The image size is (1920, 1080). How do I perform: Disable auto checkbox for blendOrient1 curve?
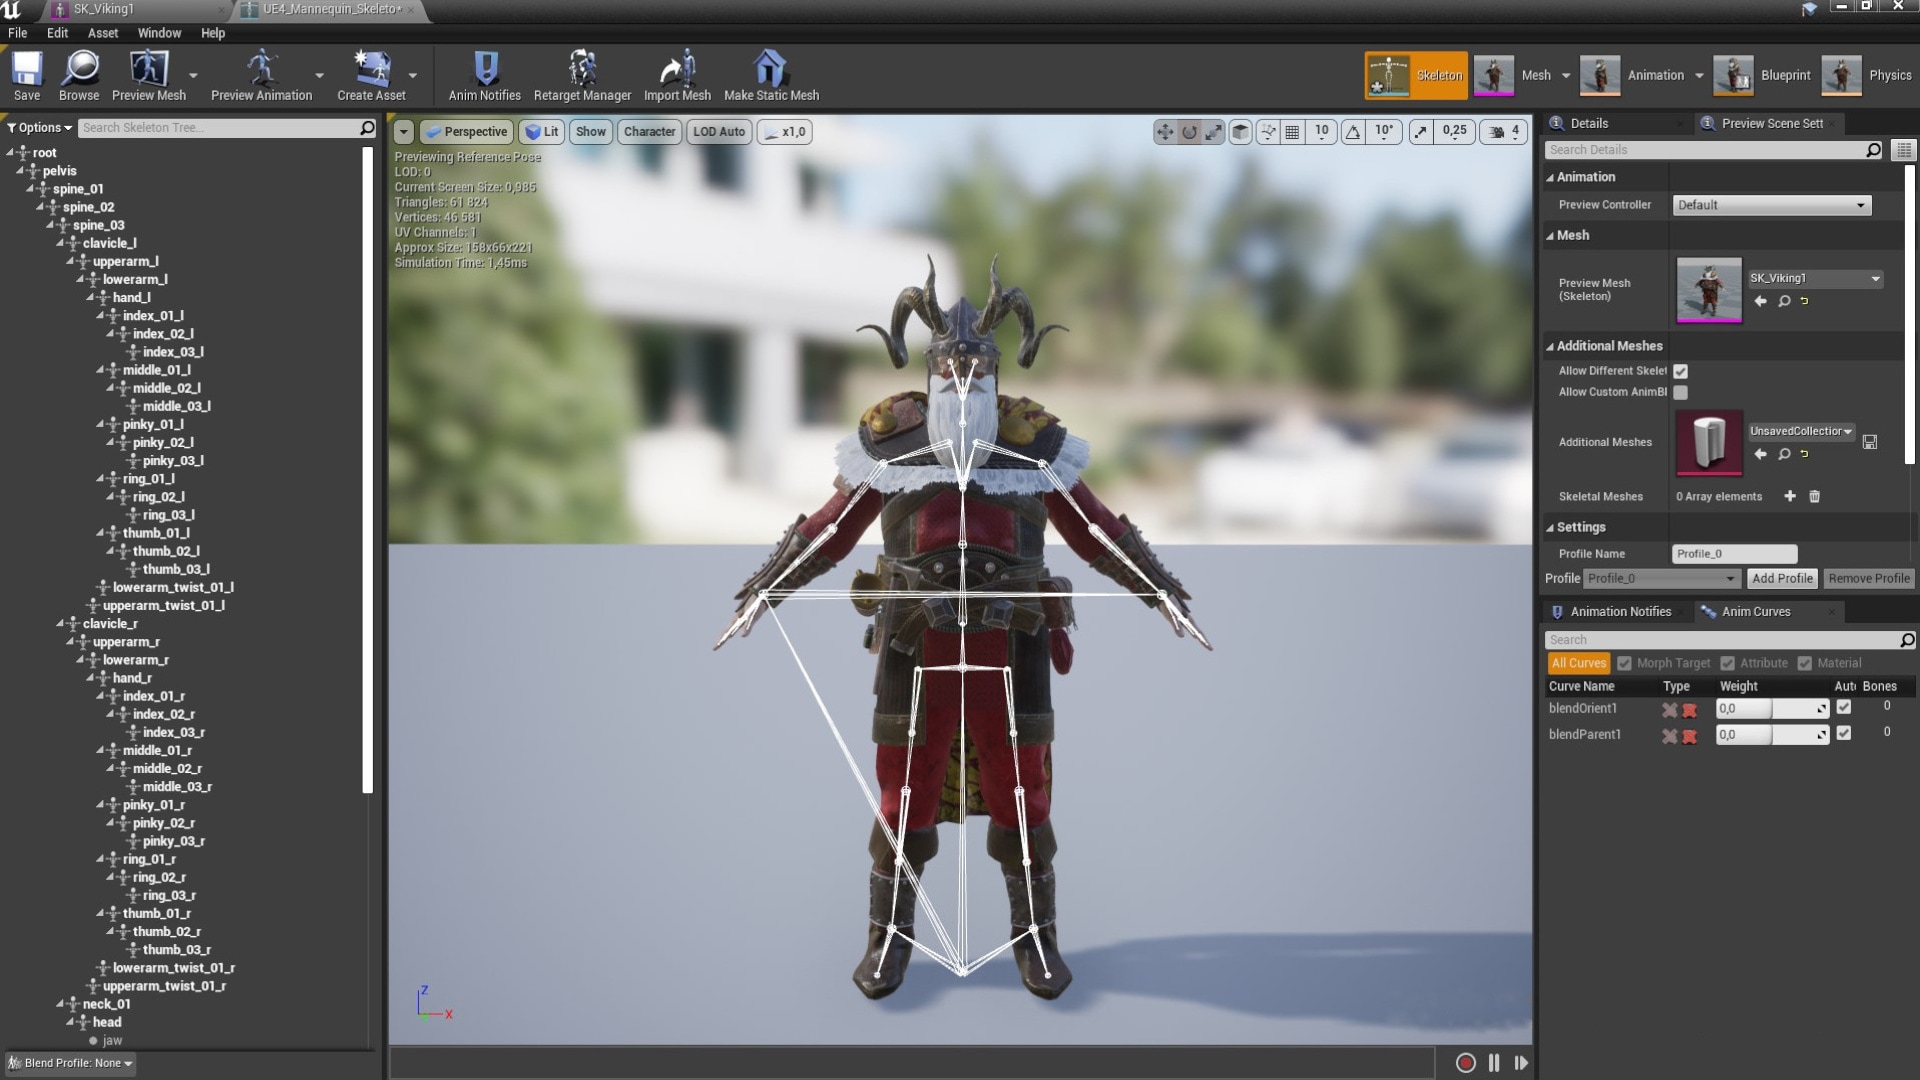coord(1845,709)
